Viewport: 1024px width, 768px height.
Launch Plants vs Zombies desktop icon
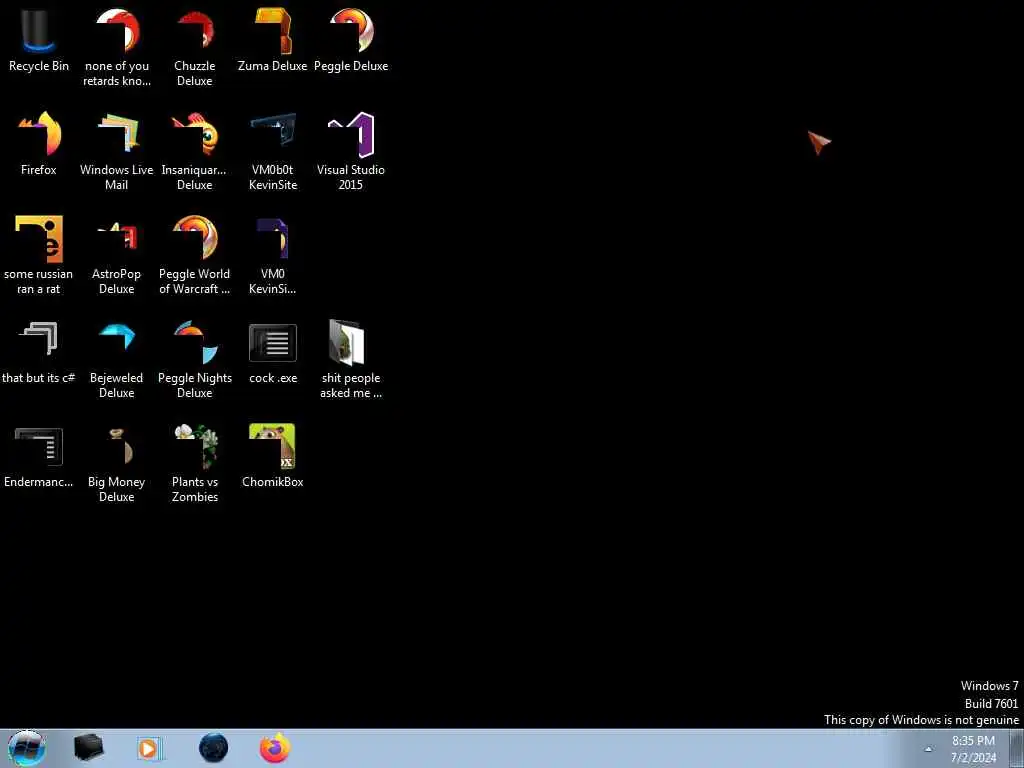point(195,463)
